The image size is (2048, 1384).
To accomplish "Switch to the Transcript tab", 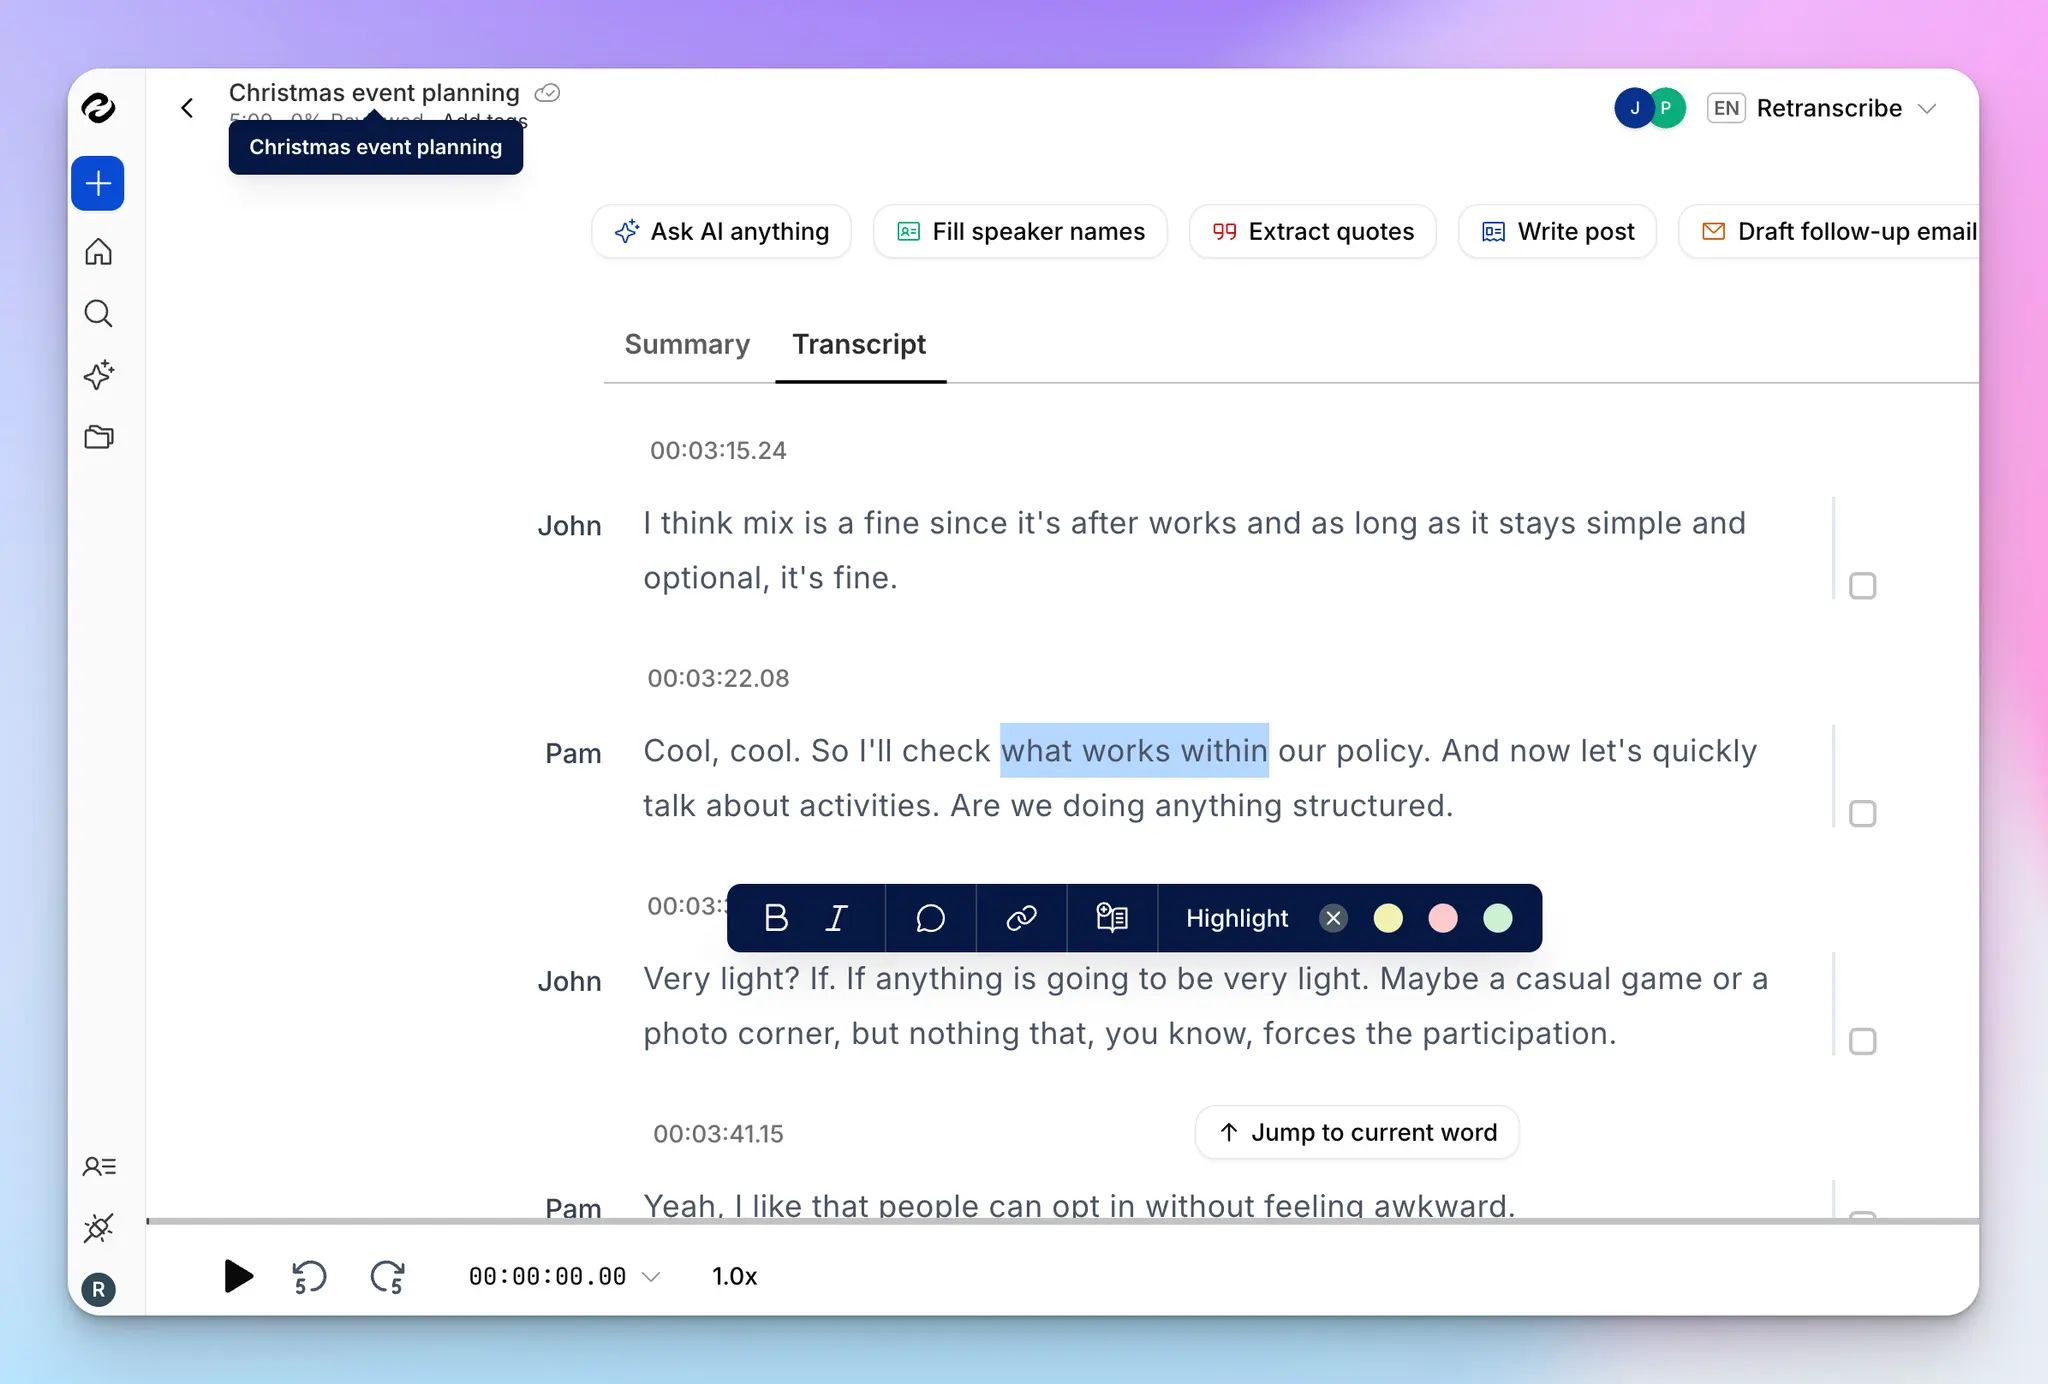I will click(x=859, y=344).
